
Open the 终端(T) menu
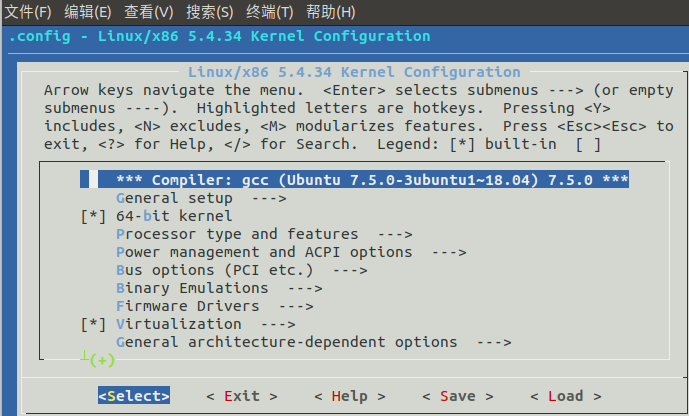[x=269, y=12]
